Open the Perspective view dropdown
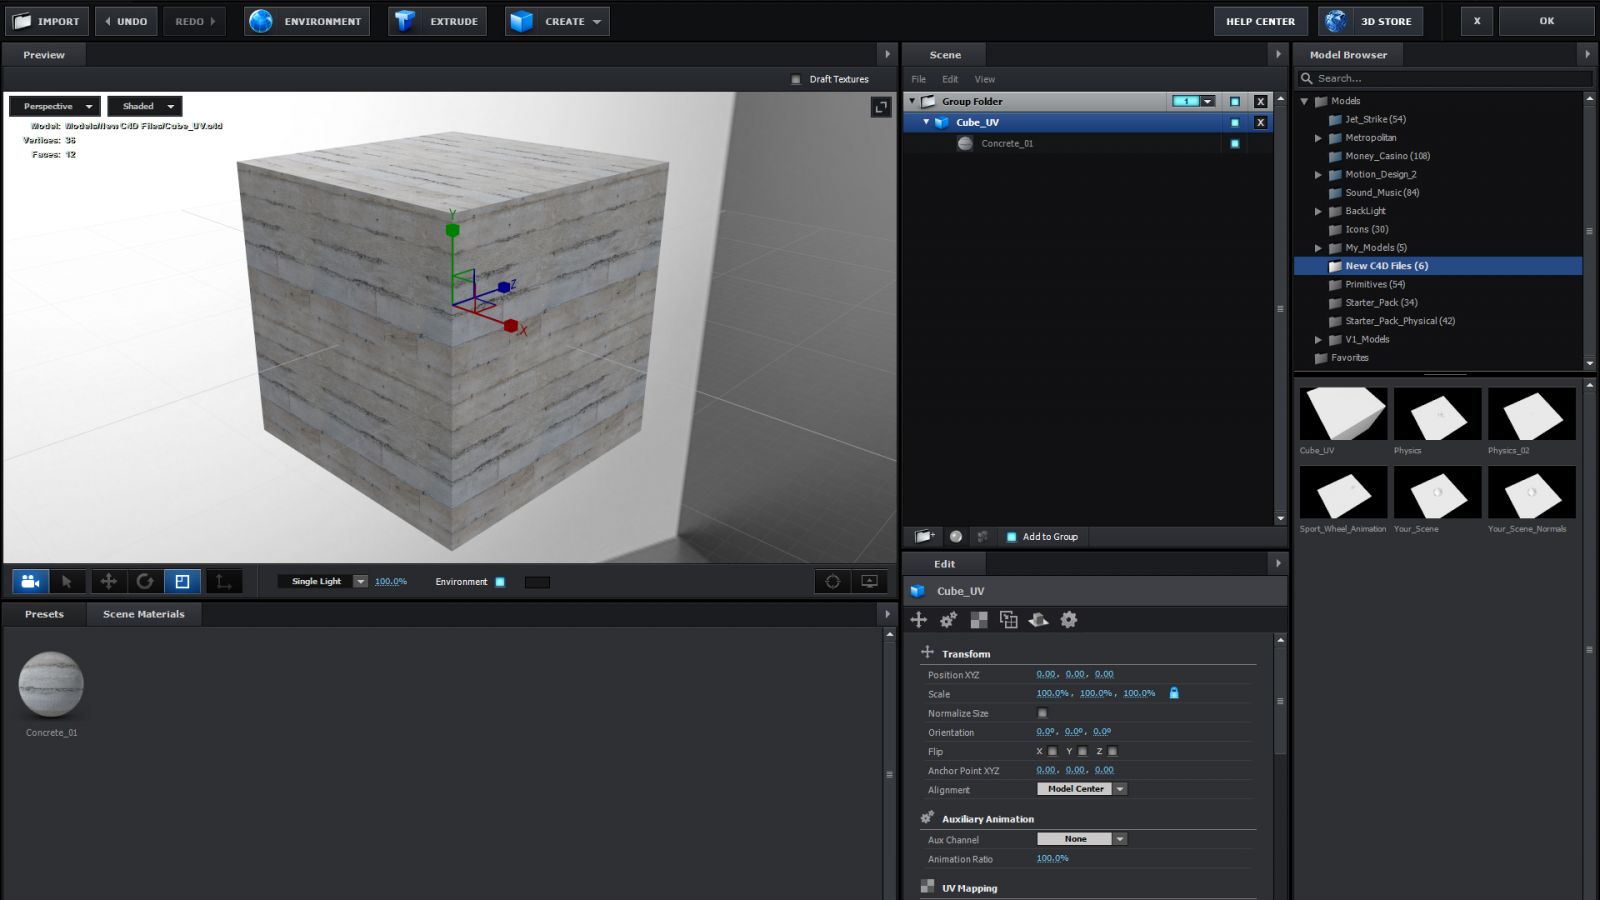The image size is (1600, 900). click(x=55, y=106)
